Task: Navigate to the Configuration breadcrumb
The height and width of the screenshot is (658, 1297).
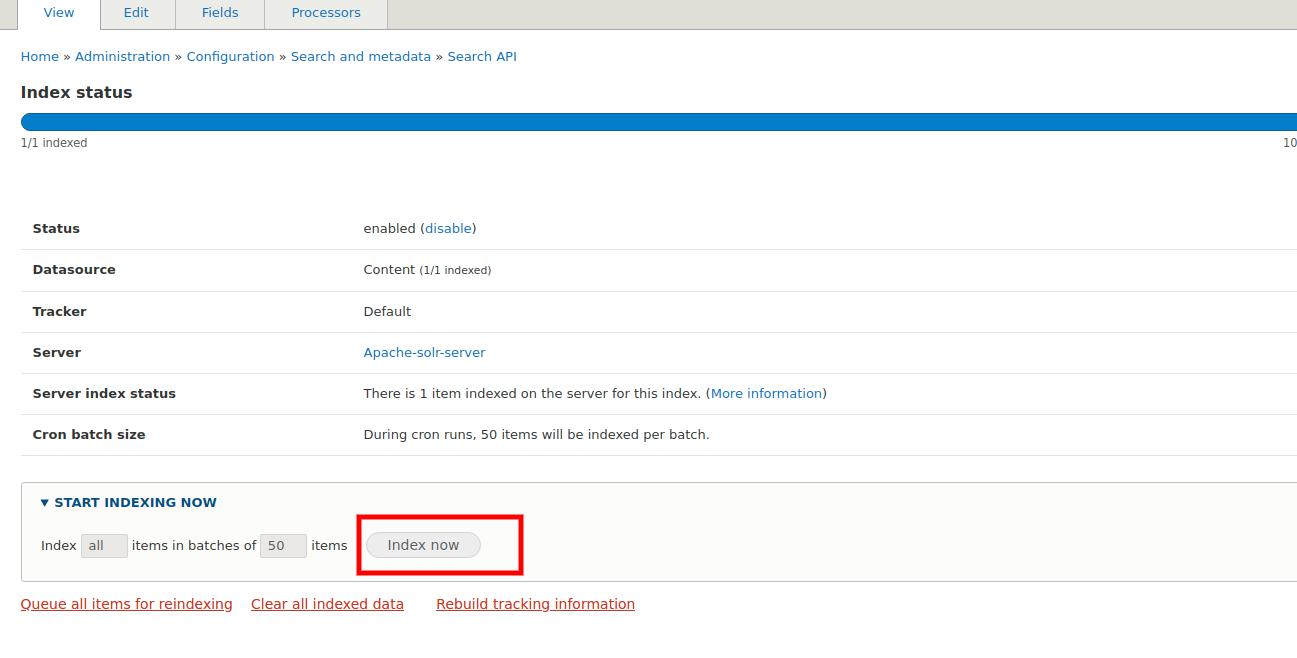Action: click(x=230, y=56)
